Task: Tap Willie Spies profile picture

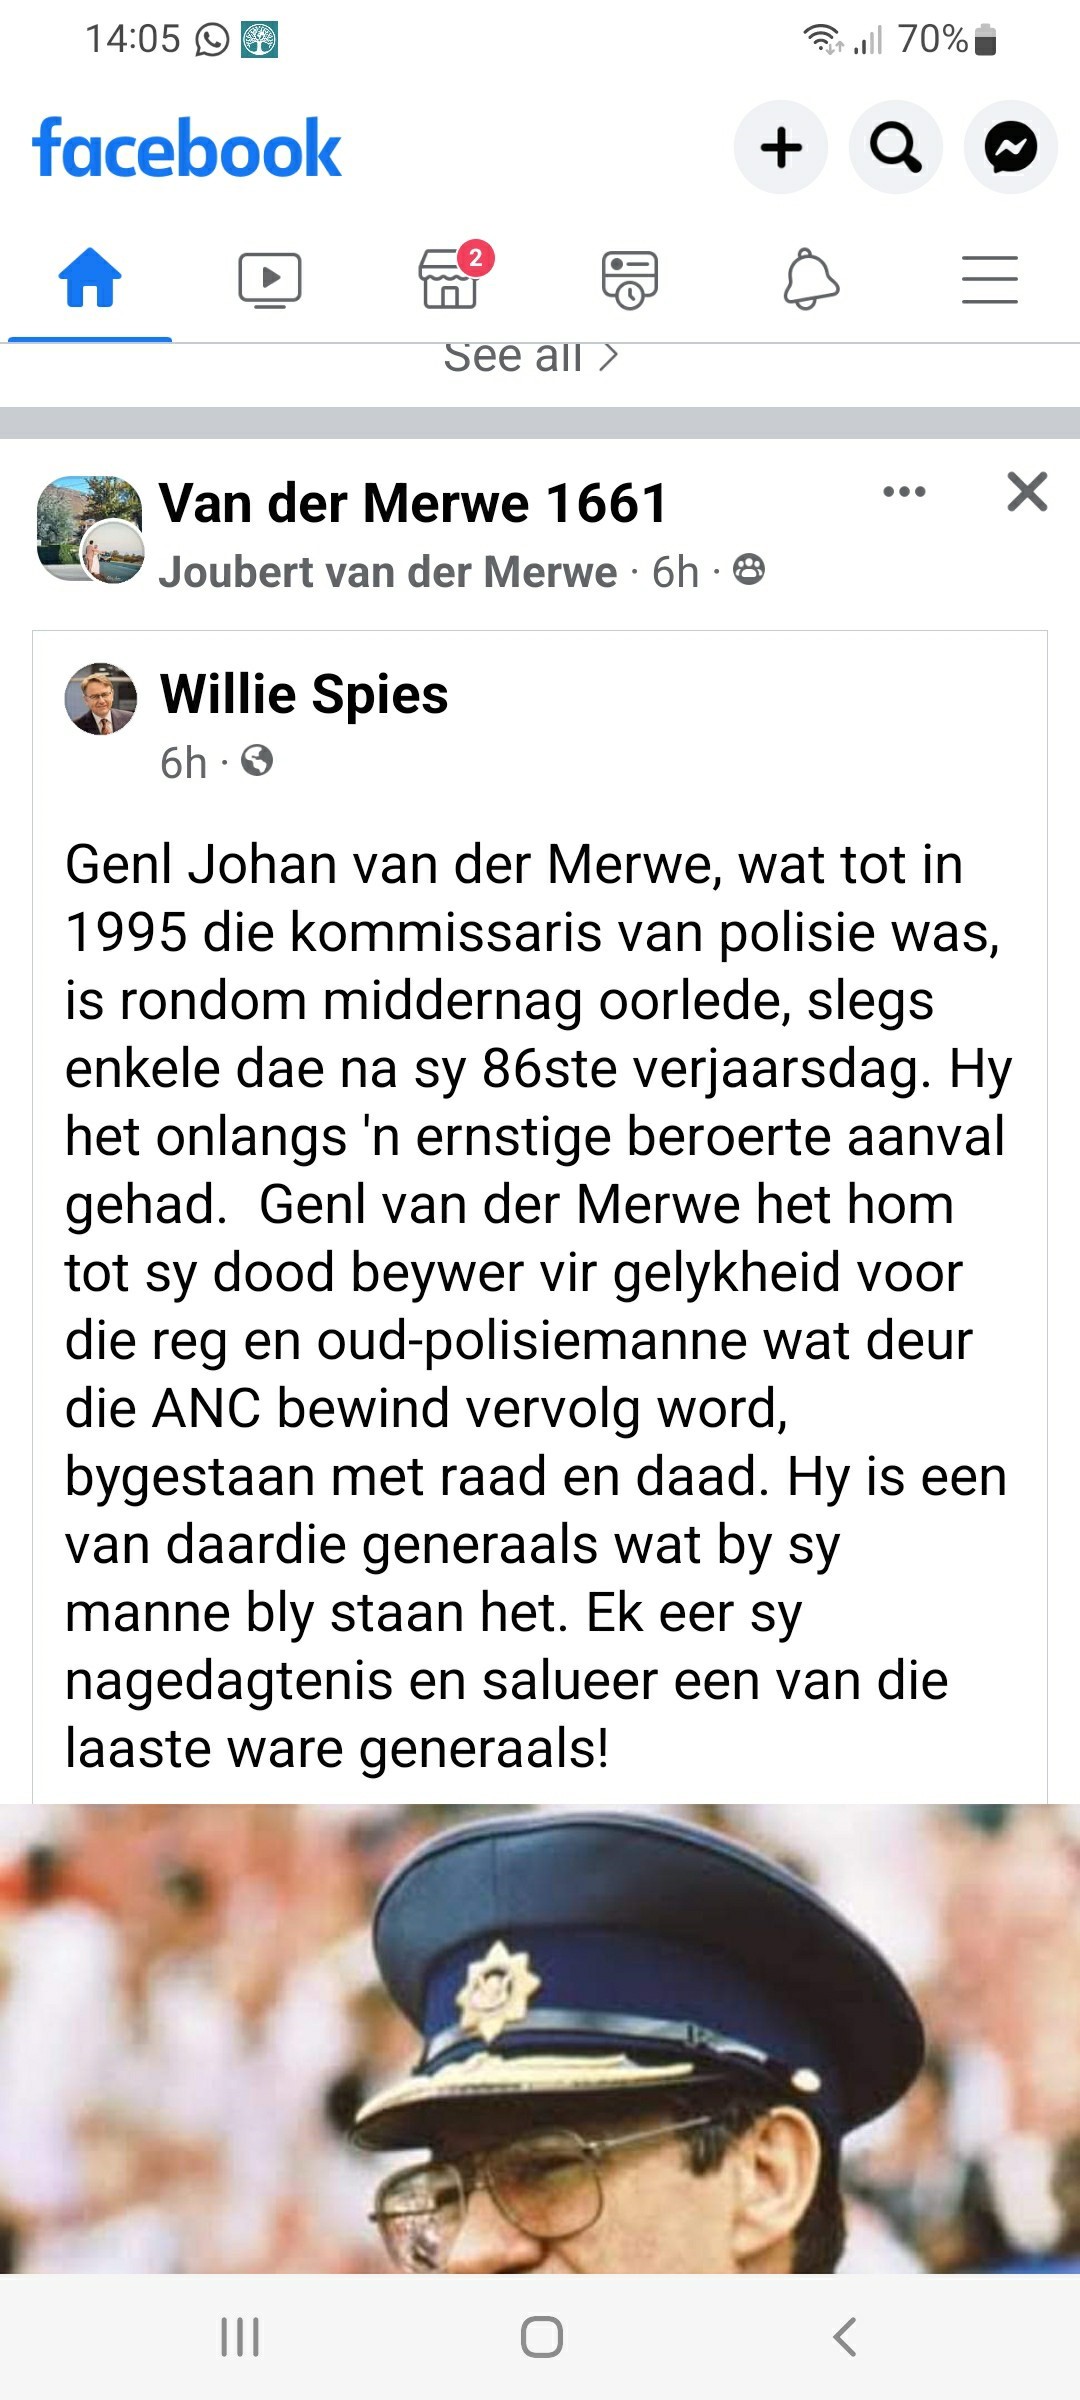Action: [x=101, y=698]
